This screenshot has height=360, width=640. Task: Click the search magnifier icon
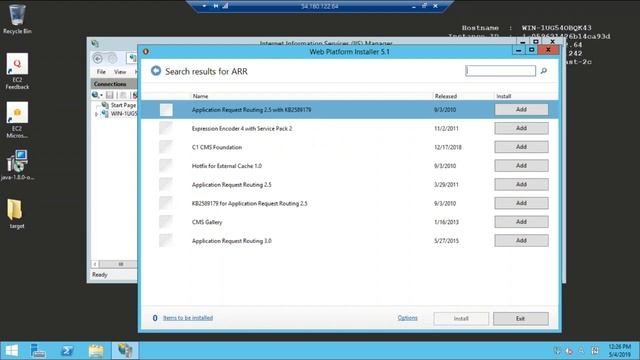coord(544,71)
